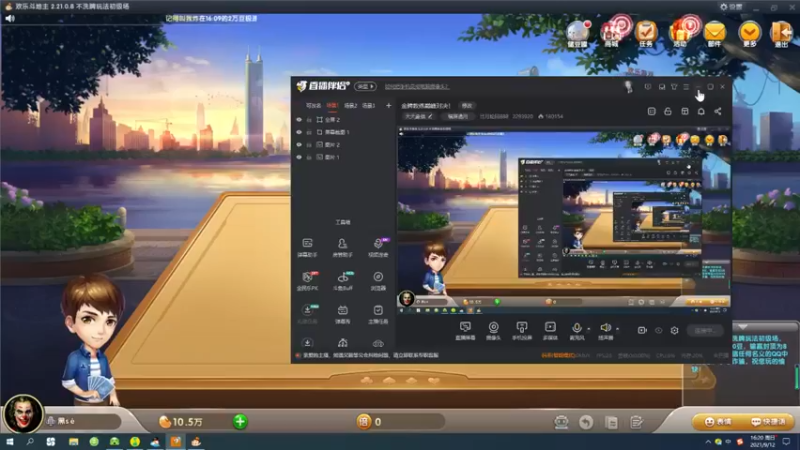Toggle preview visibility eye in stream toolbar
800x450 pixels.
[x=659, y=331]
